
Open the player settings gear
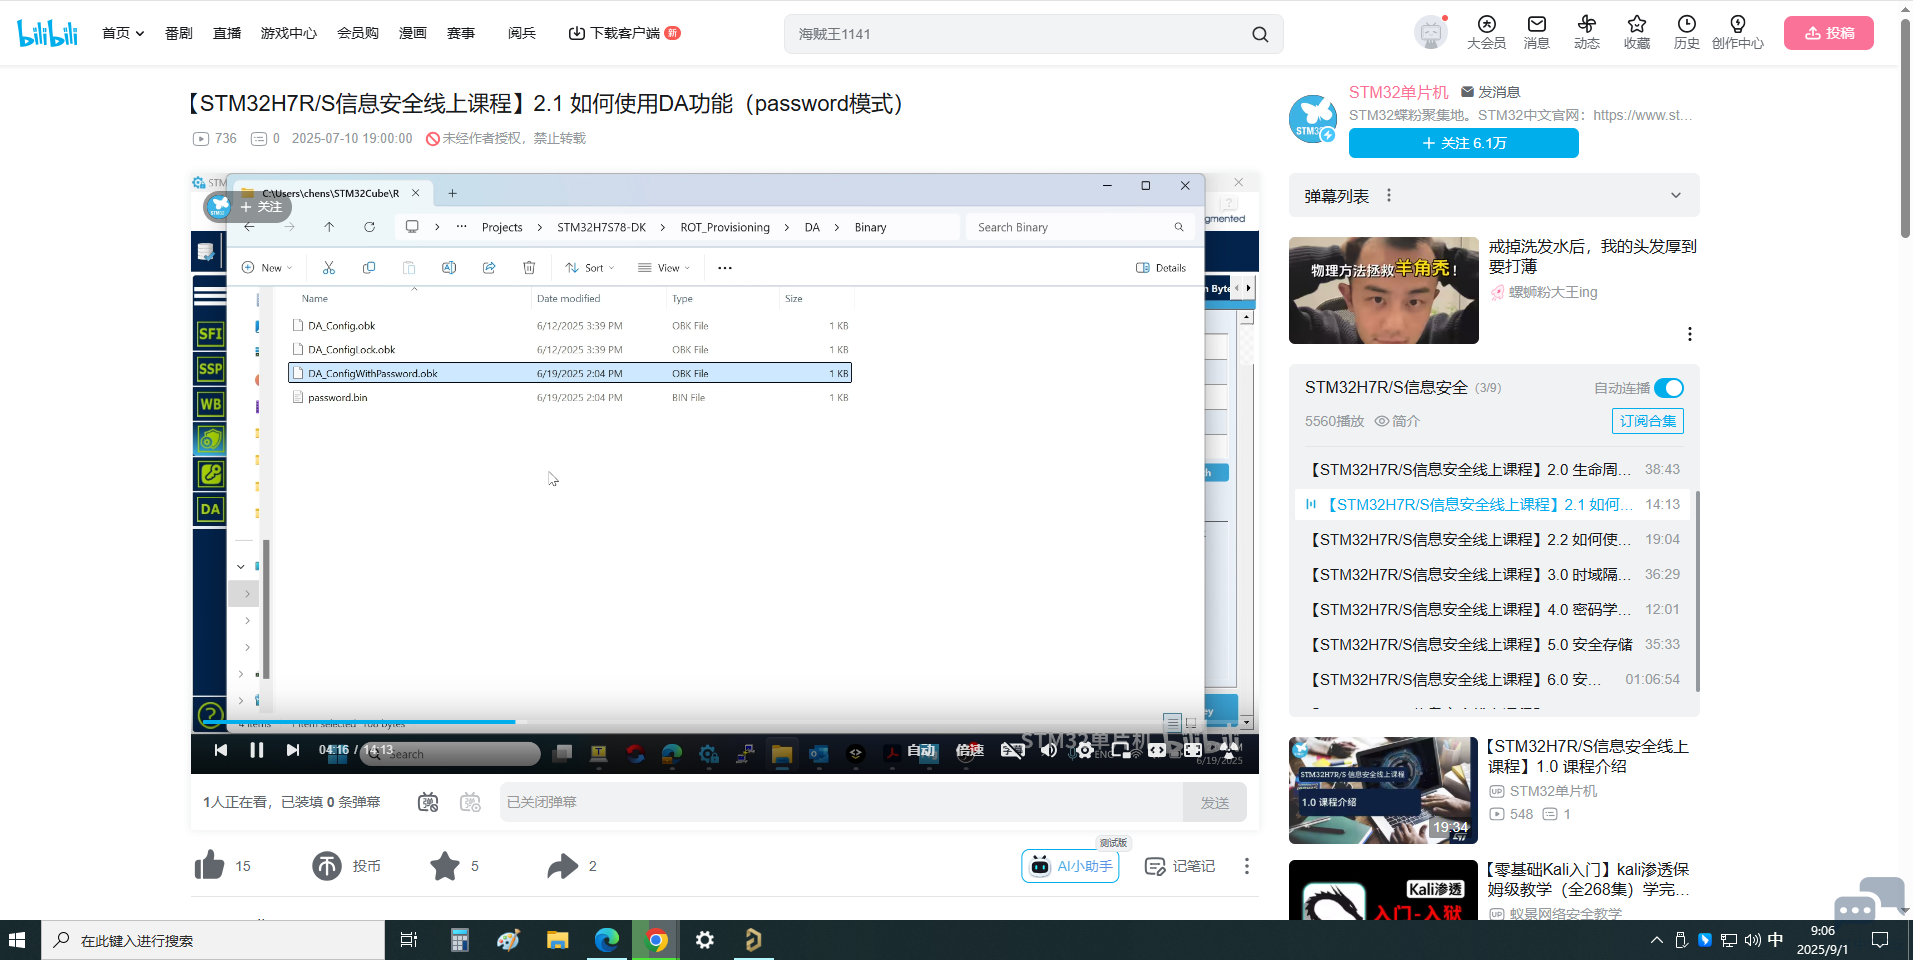pyautogui.click(x=1084, y=750)
